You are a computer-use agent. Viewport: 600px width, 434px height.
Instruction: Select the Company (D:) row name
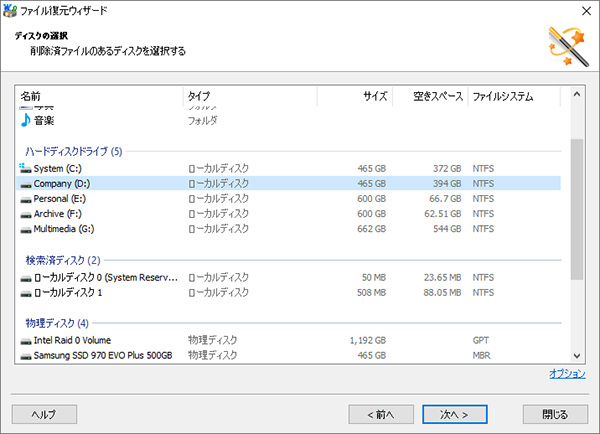pos(62,184)
